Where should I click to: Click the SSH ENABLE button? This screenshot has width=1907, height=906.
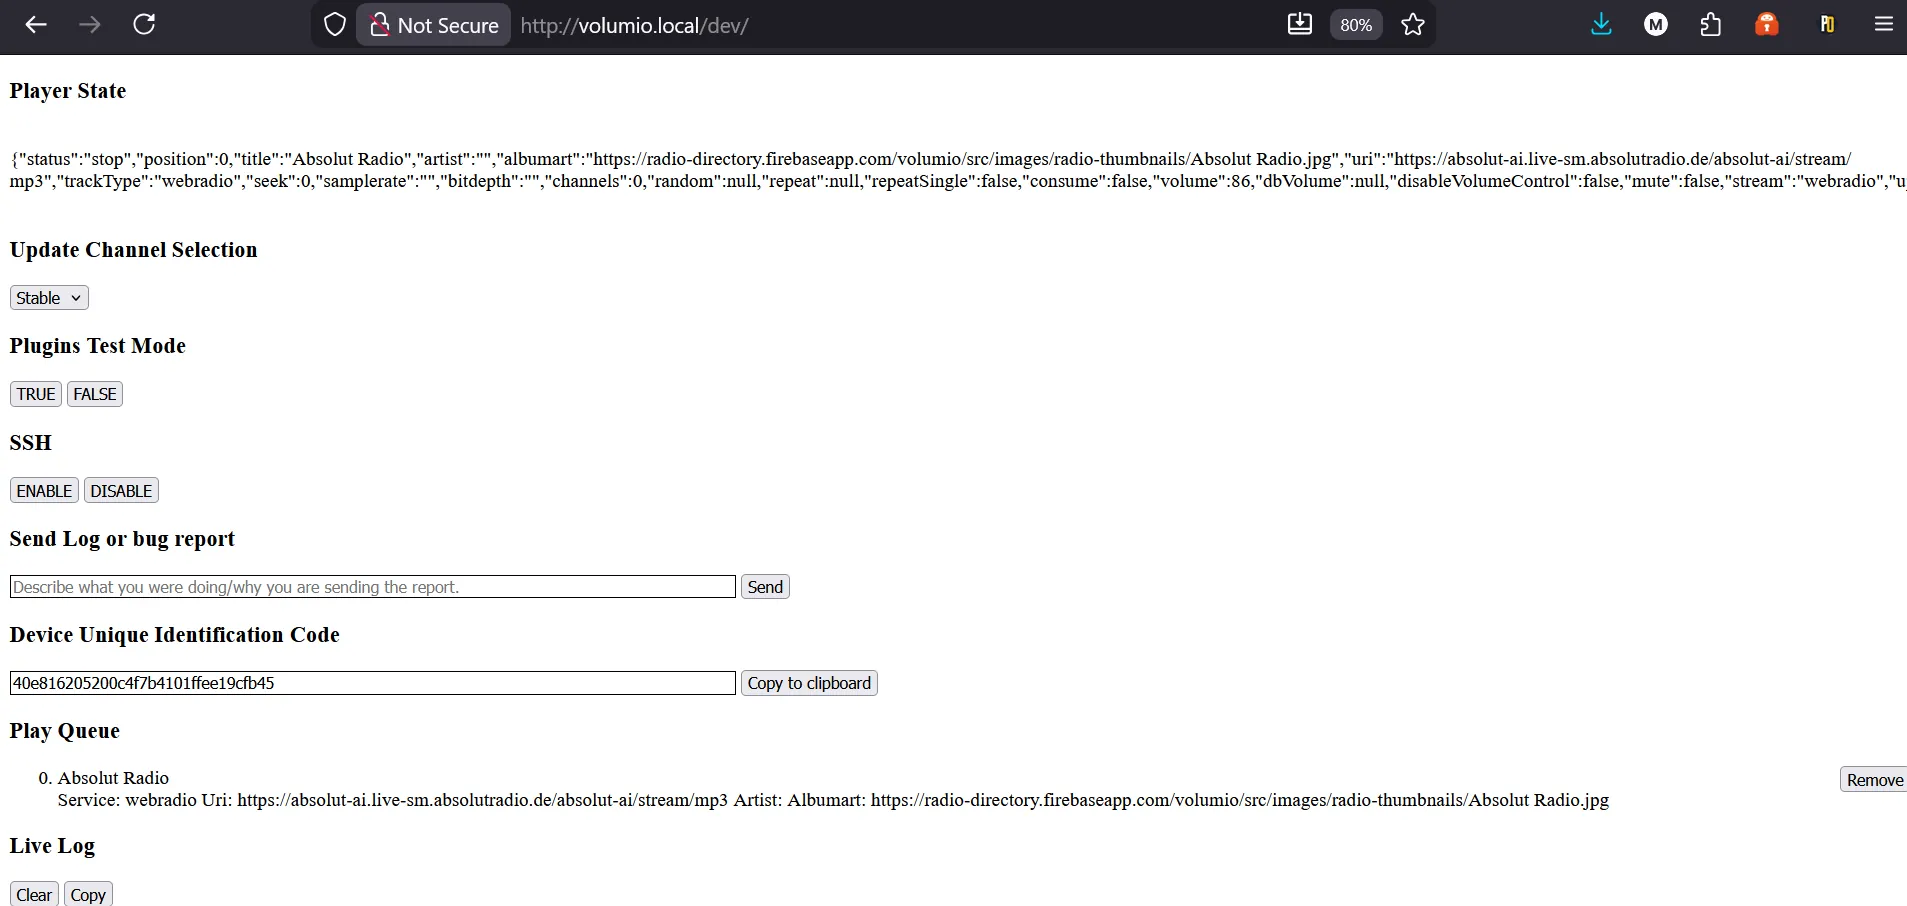[x=44, y=491]
